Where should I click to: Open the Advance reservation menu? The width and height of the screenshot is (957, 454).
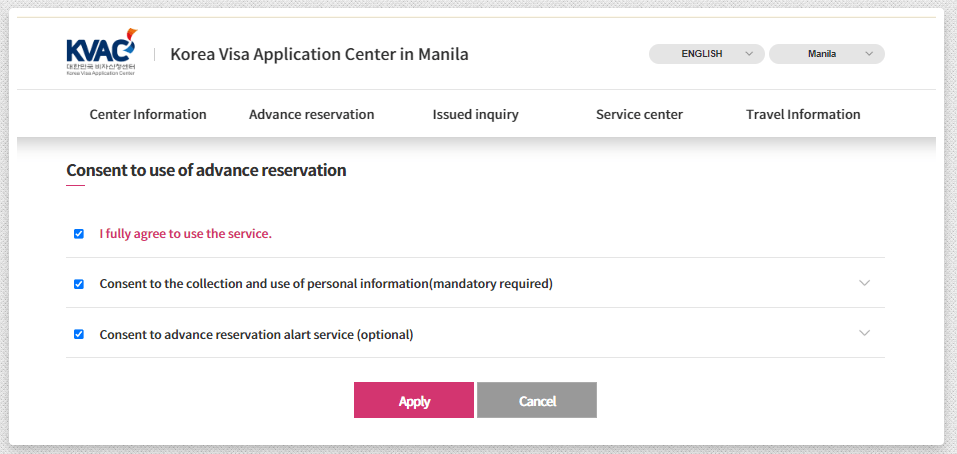coord(311,114)
